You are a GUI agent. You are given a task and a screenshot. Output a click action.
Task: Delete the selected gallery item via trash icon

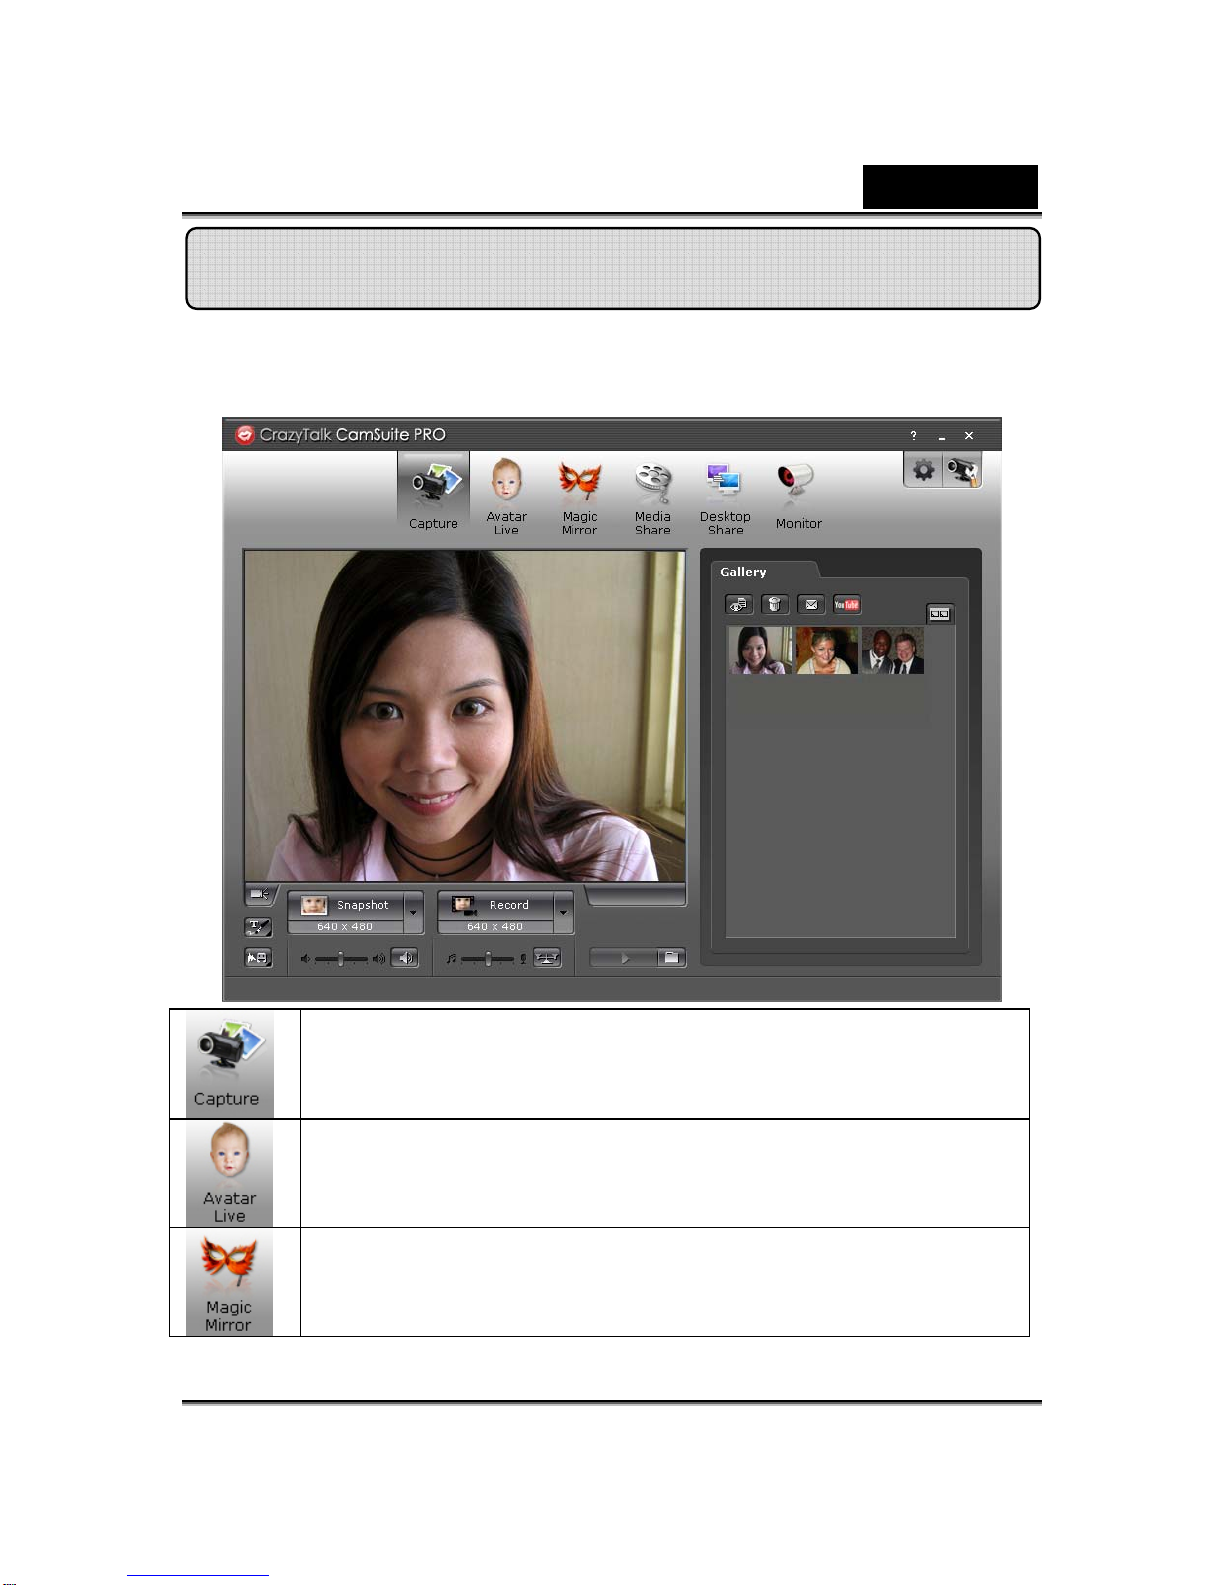[x=775, y=604]
